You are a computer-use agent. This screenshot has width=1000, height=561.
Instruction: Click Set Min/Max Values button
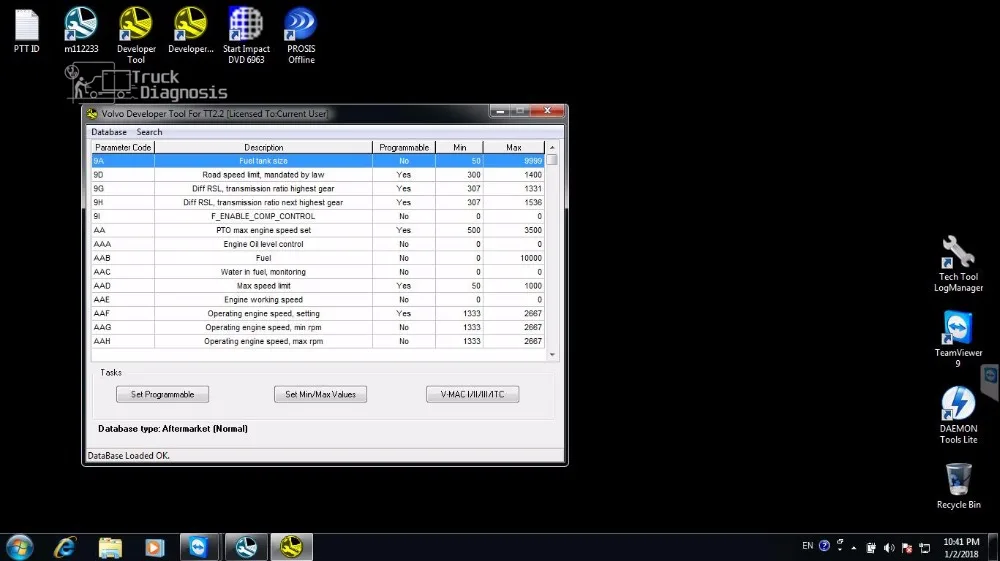[x=320, y=395]
